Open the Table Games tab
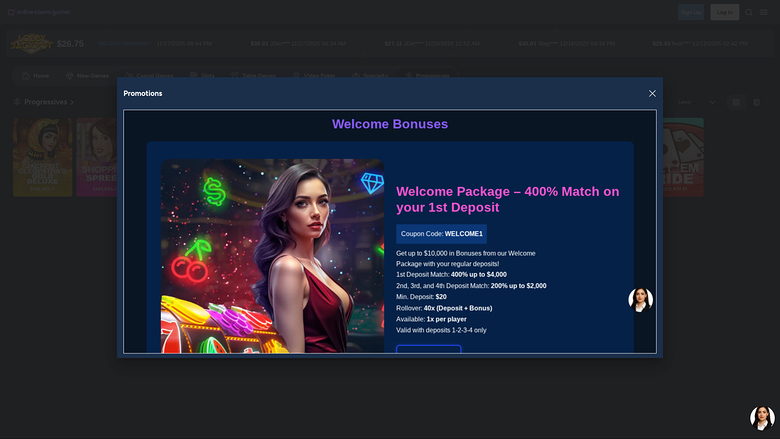The image size is (780, 439). 253,76
